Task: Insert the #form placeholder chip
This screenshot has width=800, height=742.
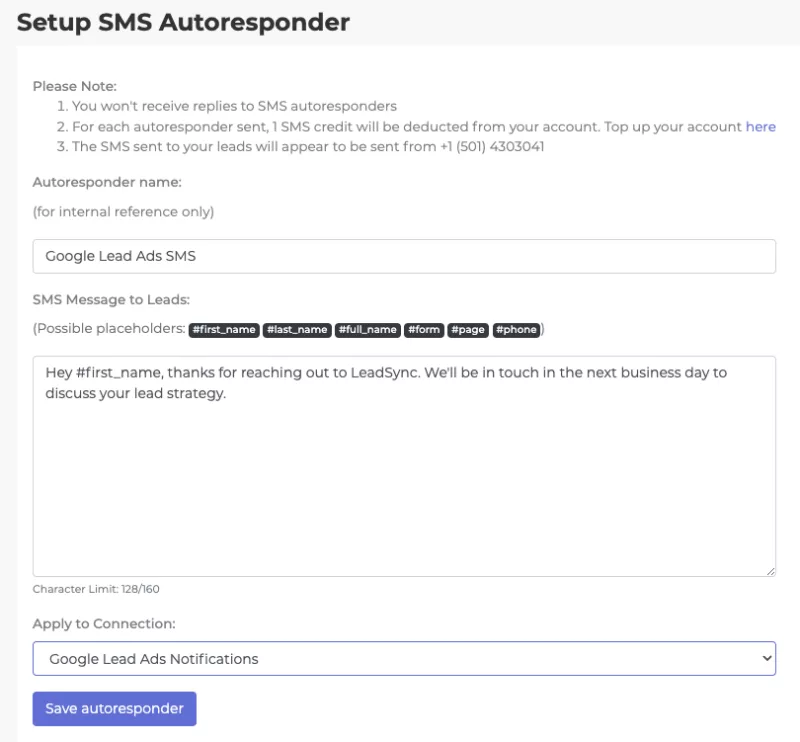Action: [x=423, y=329]
